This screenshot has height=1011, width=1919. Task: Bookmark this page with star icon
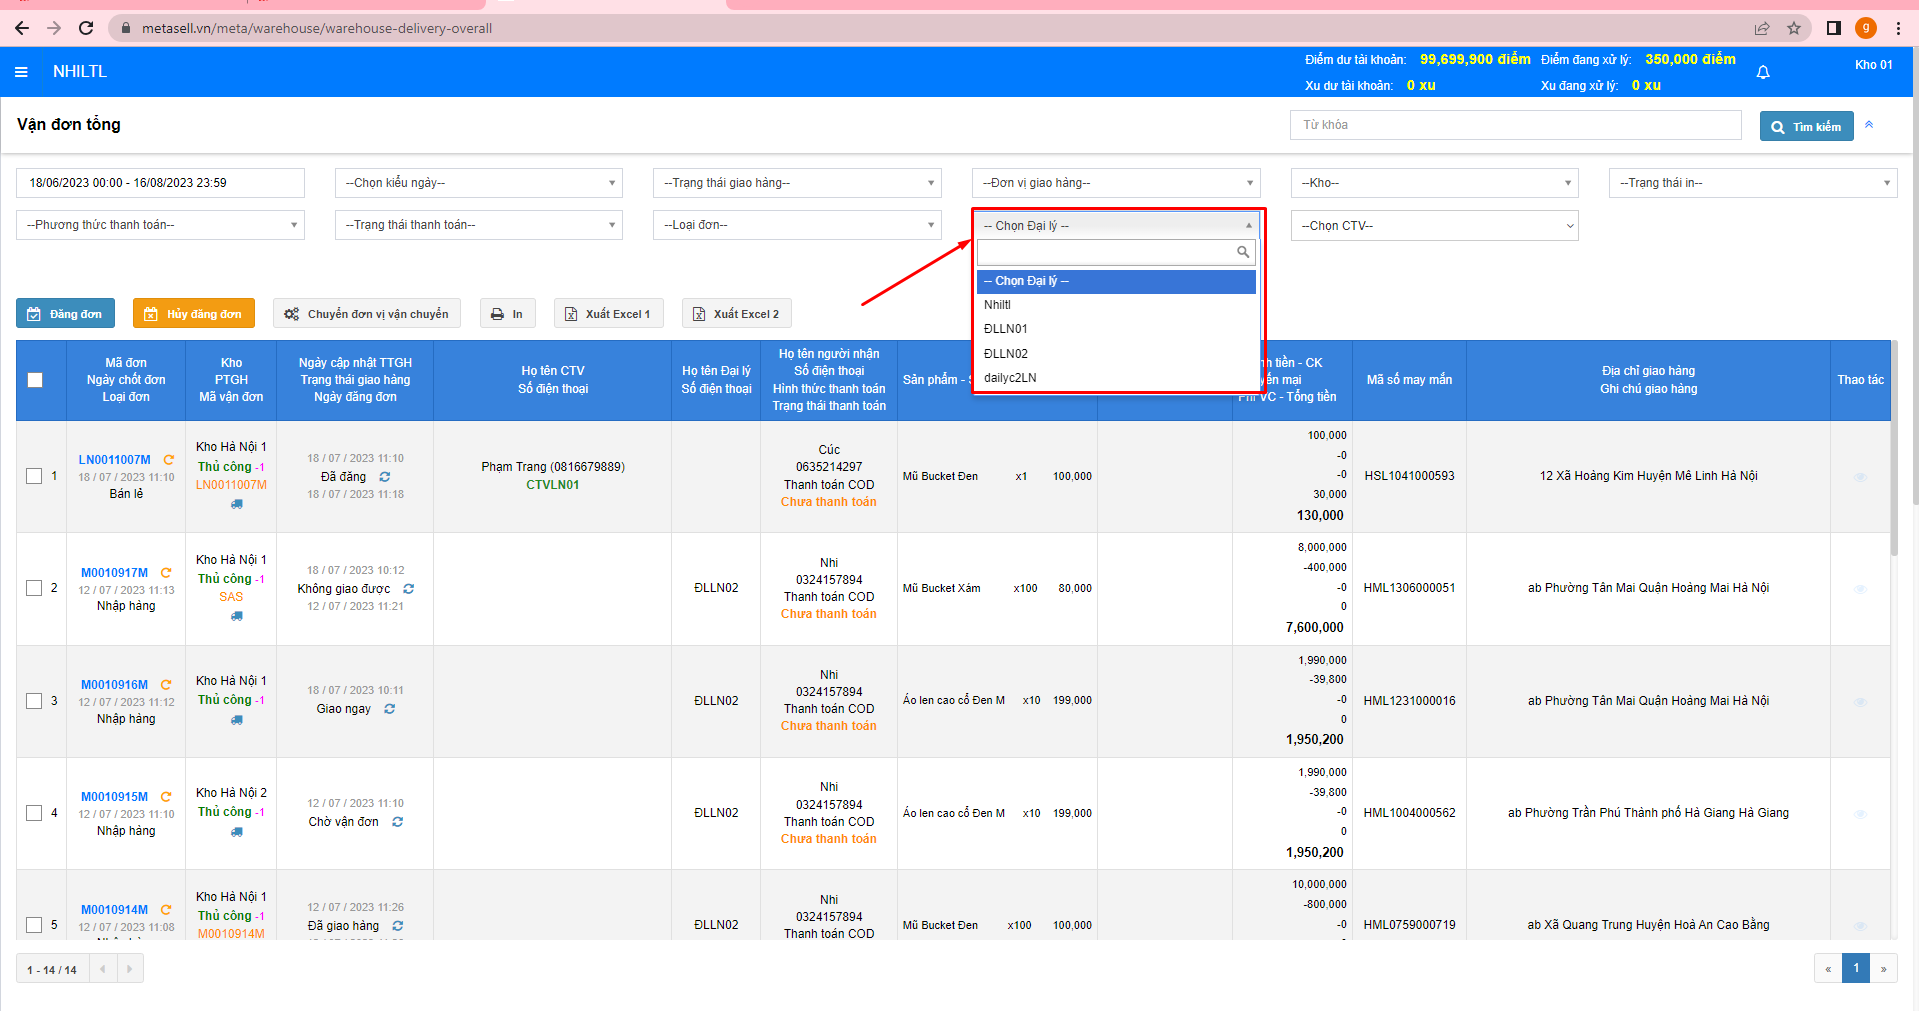pyautogui.click(x=1794, y=28)
